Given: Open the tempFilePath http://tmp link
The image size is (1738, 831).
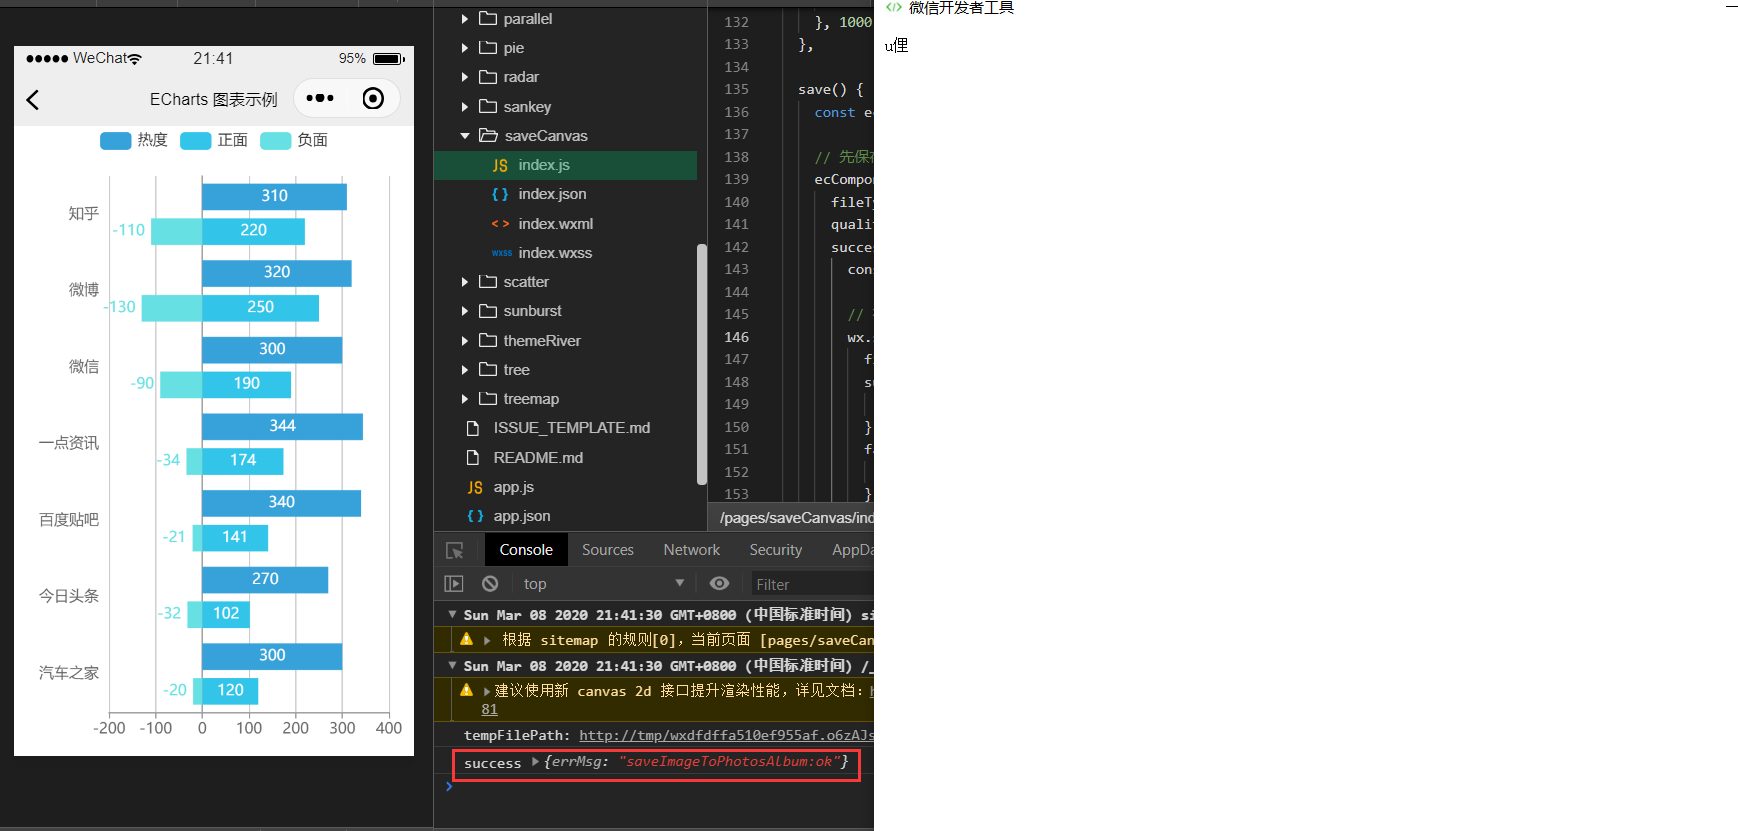Looking at the screenshot, I should click(726, 735).
